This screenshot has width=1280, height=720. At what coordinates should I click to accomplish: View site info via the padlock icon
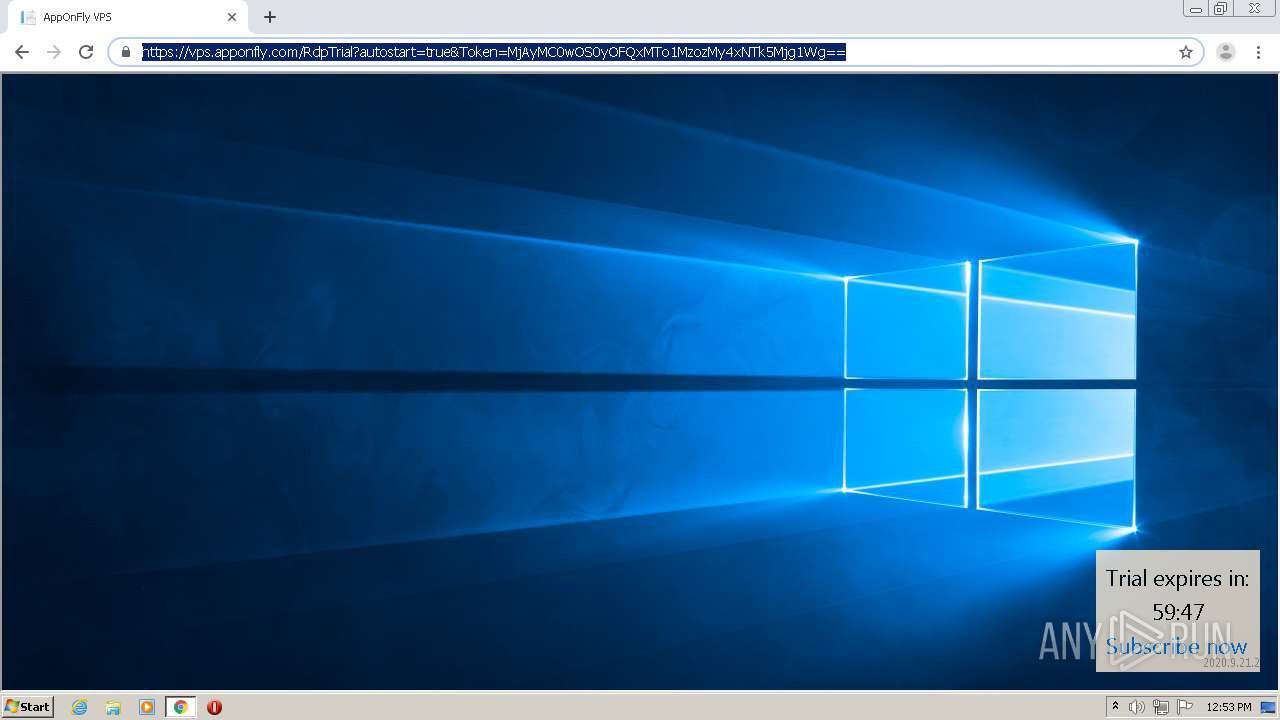126,52
